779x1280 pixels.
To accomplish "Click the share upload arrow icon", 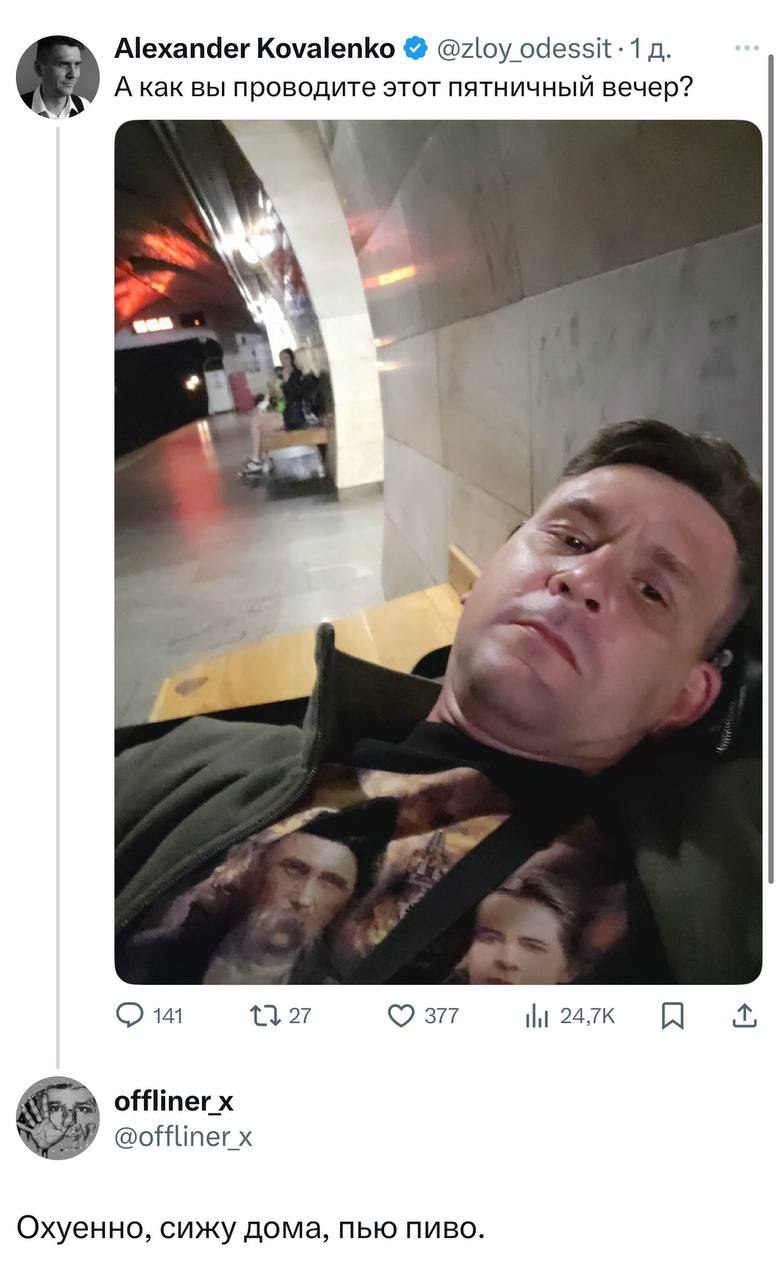I will (x=745, y=1016).
